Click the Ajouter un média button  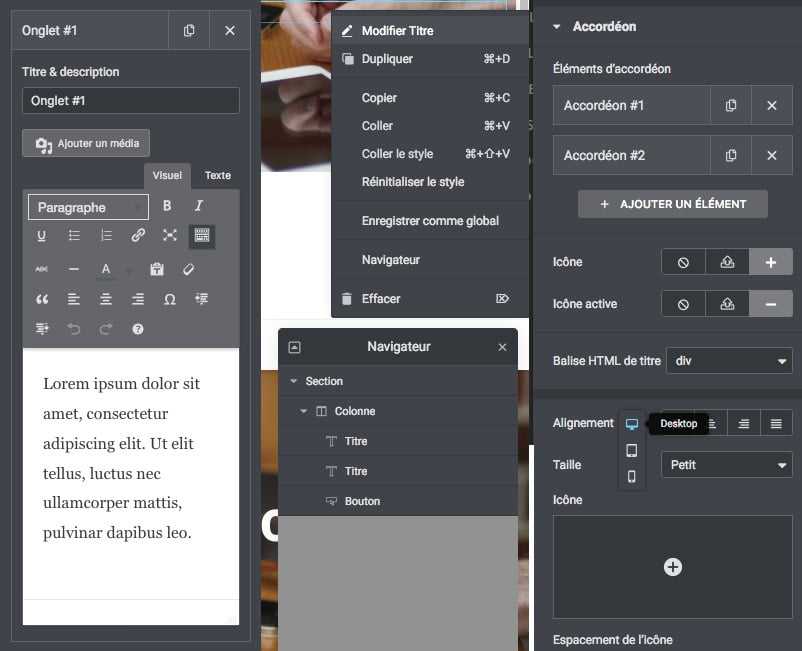pyautogui.click(x=86, y=143)
